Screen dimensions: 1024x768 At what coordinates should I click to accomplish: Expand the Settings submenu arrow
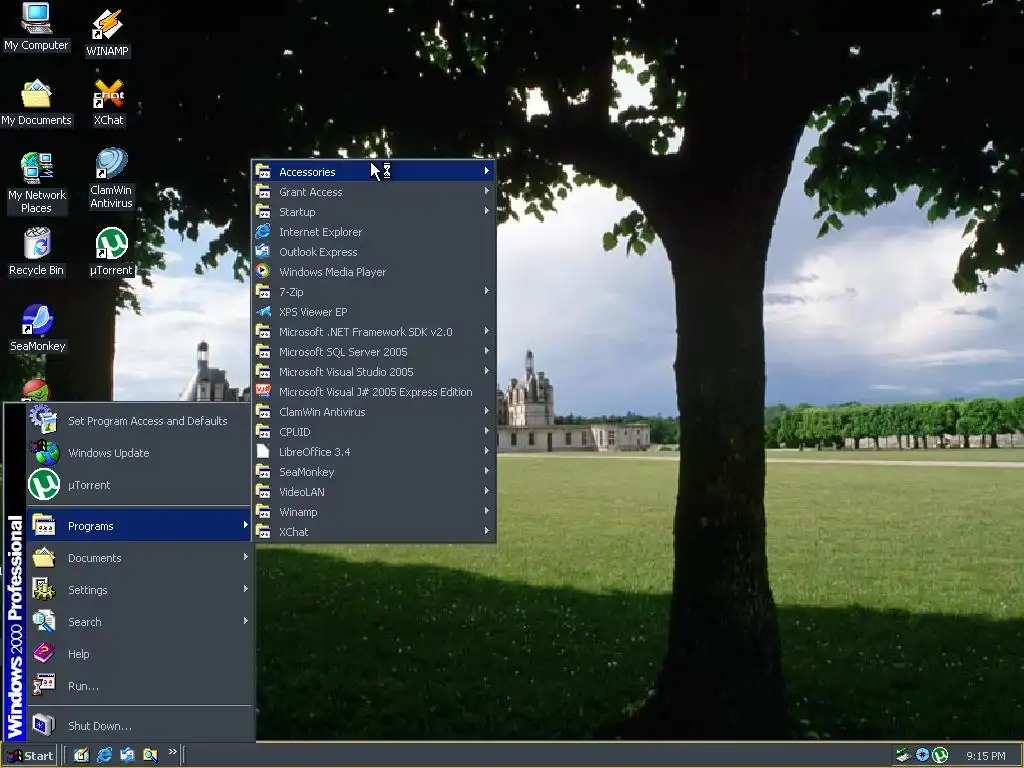(246, 589)
